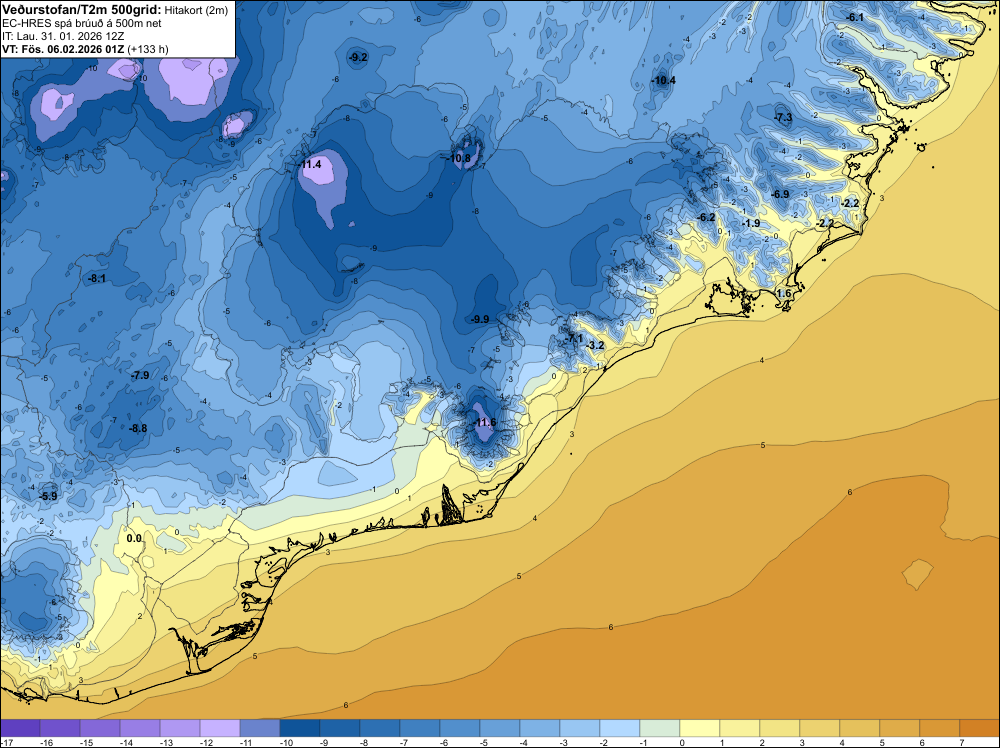Select the medium blue legend swatch between -6 and -5
Viewport: 1000px width, 748px height.
[460, 728]
